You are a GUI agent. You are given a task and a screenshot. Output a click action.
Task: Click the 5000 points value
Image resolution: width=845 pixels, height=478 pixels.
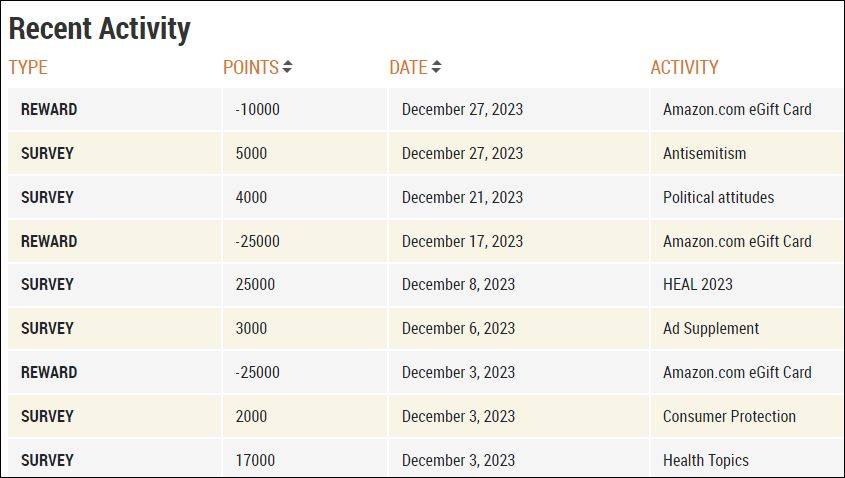point(251,154)
